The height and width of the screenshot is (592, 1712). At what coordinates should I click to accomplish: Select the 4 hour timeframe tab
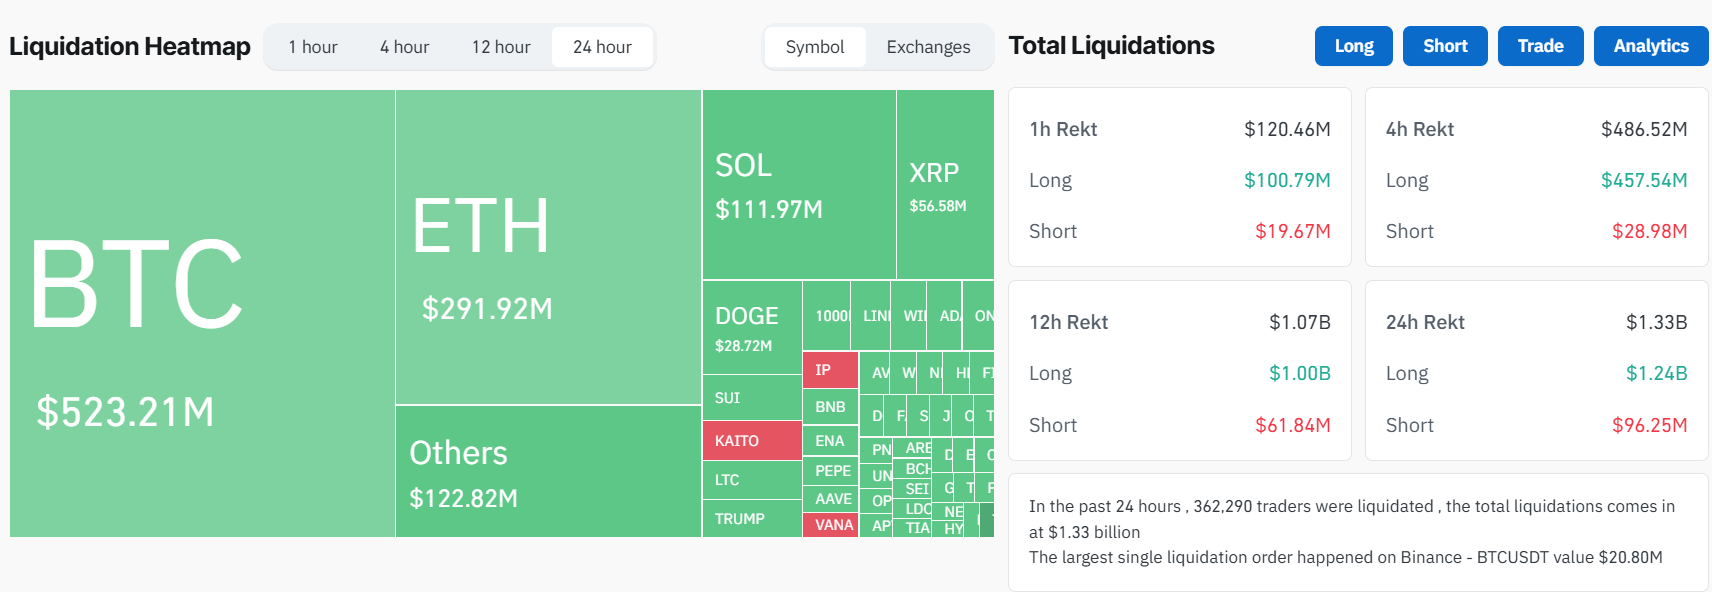(x=404, y=47)
